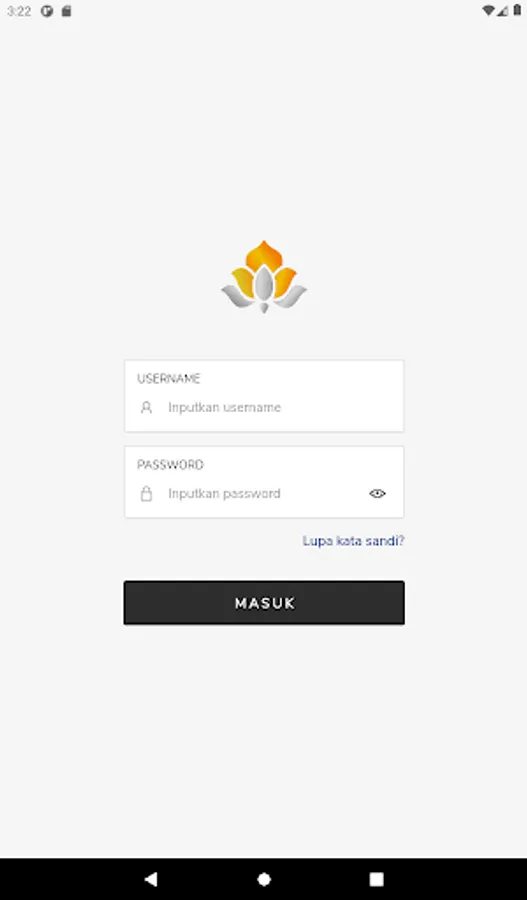Tap the cellular signal icon
Screen dimensions: 527x900
tap(502, 10)
